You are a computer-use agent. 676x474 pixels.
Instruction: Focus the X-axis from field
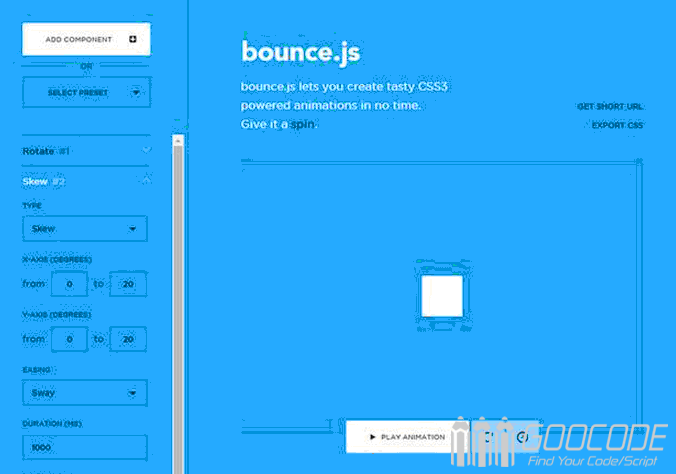pyautogui.click(x=69, y=284)
